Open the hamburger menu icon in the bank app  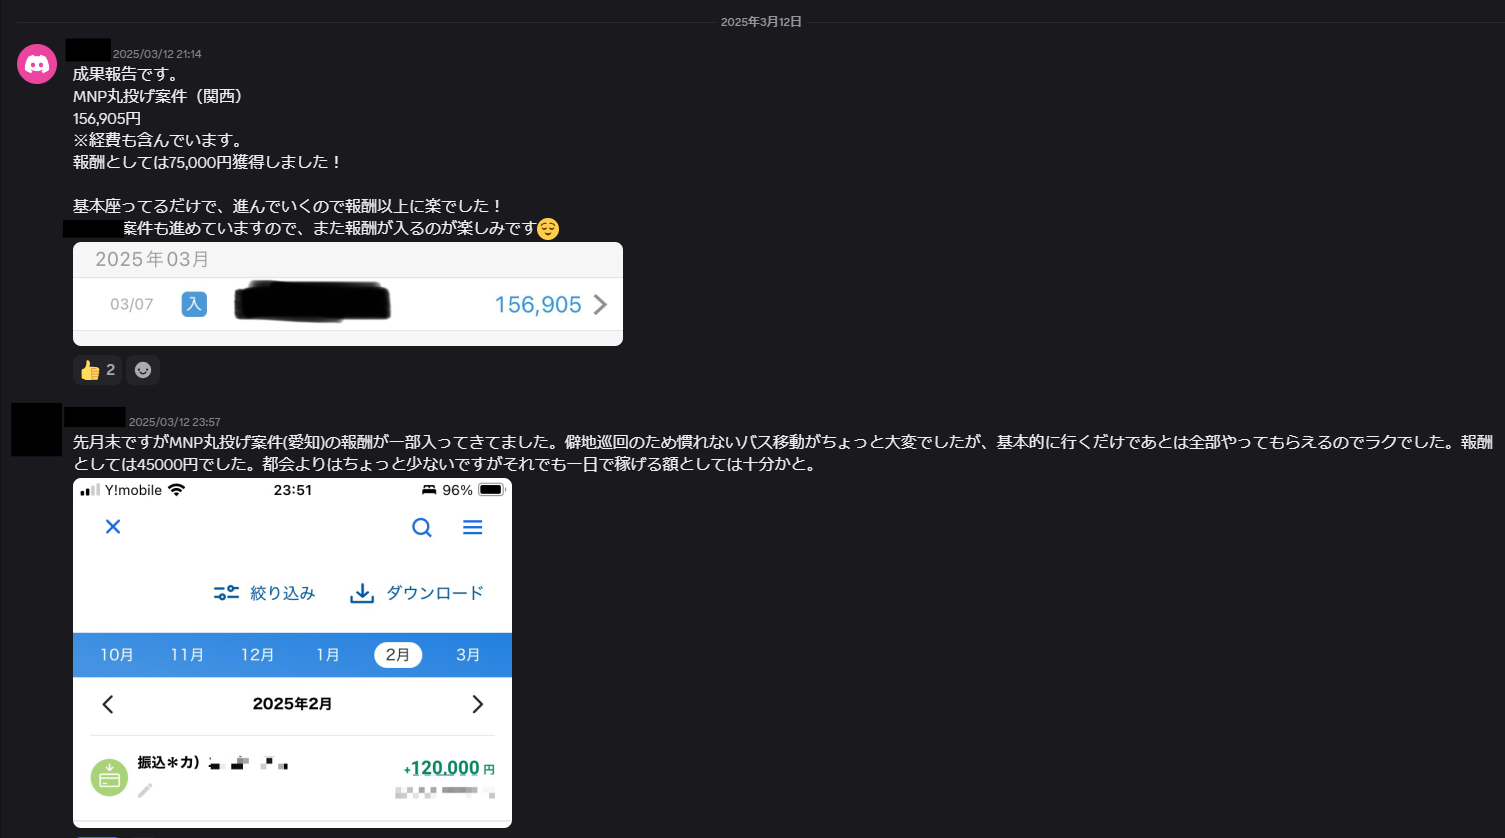tap(473, 527)
